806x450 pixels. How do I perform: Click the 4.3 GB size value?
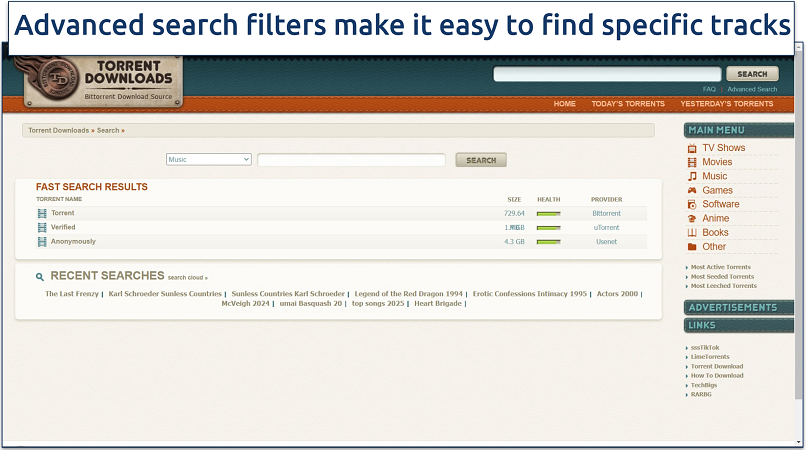click(514, 242)
